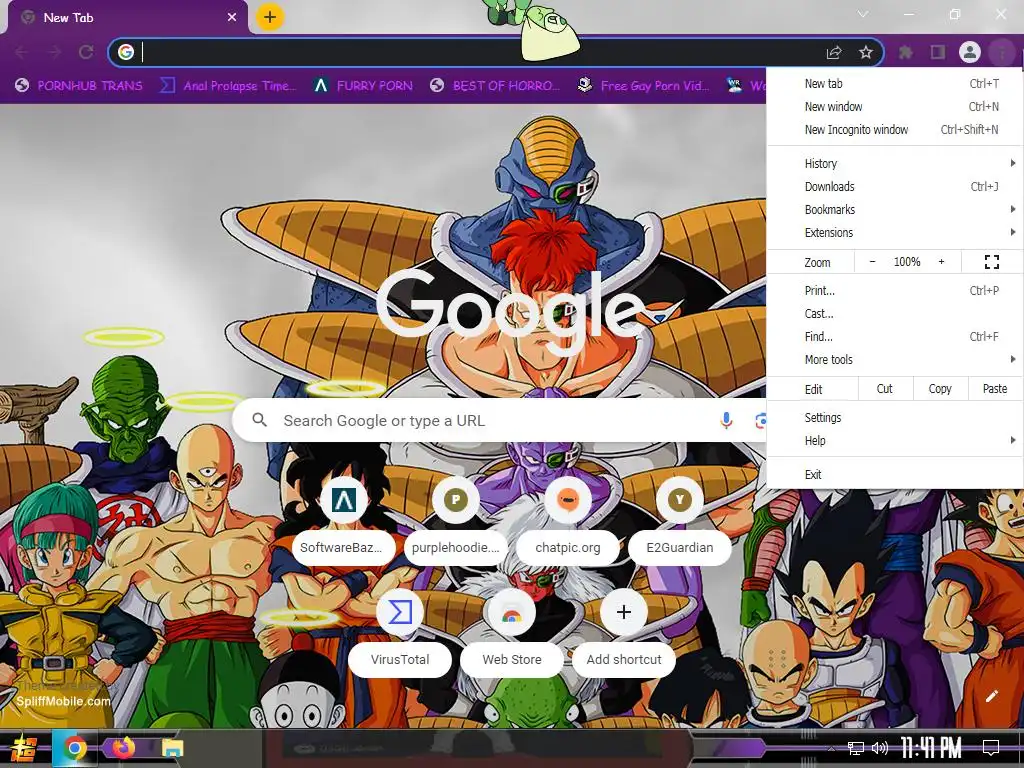Open the E2Guardian shortcut tile
Viewport: 1024px width, 768px height.
[680, 522]
